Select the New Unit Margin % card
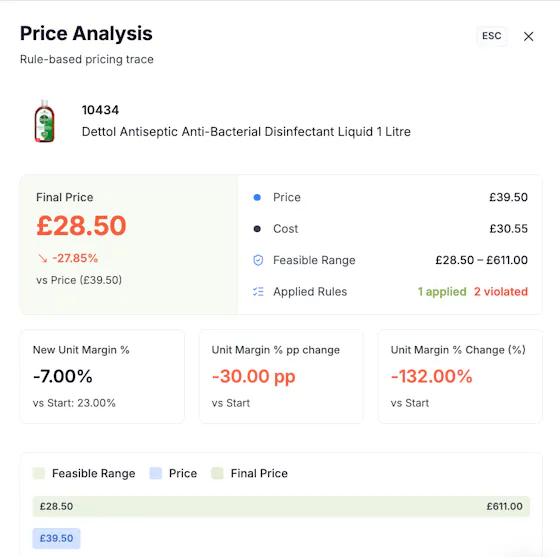The image size is (560, 557). click(x=102, y=376)
